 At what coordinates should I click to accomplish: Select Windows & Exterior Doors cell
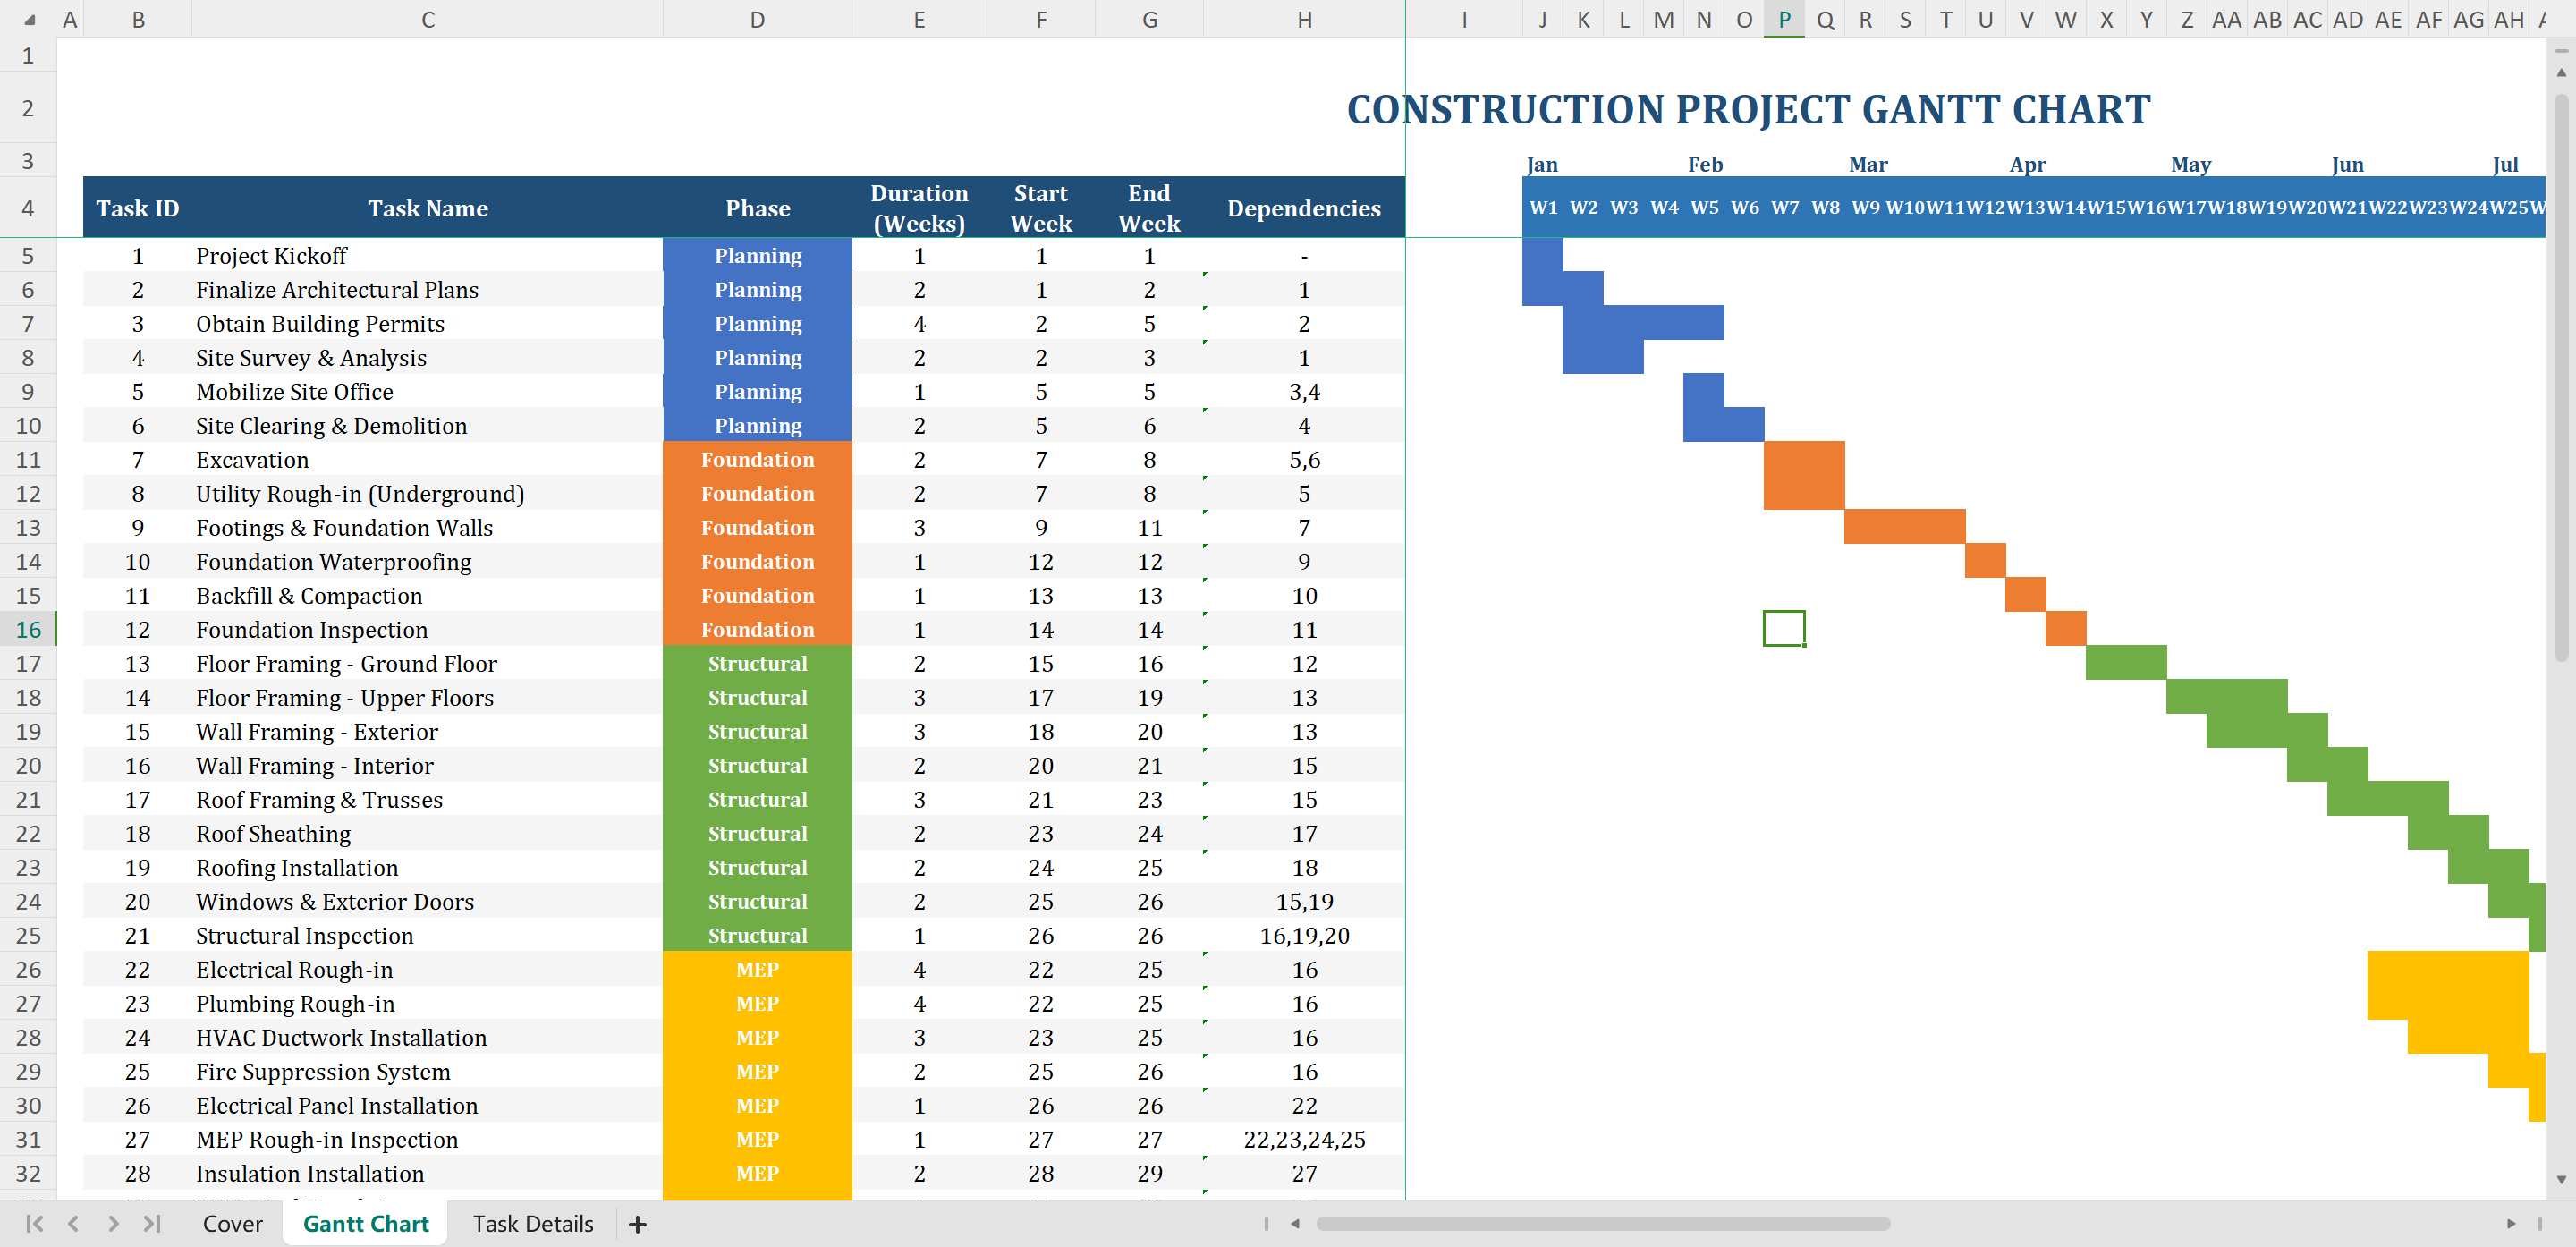coord(427,901)
